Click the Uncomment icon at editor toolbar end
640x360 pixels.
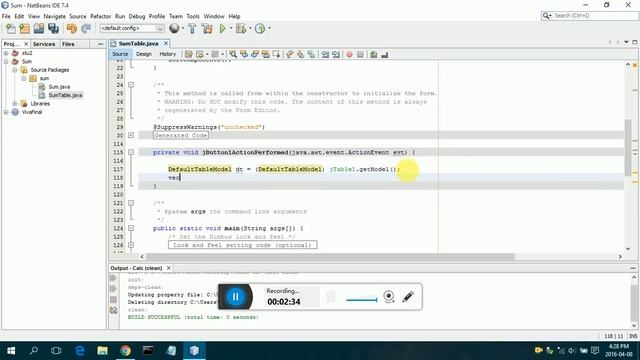(x=384, y=54)
